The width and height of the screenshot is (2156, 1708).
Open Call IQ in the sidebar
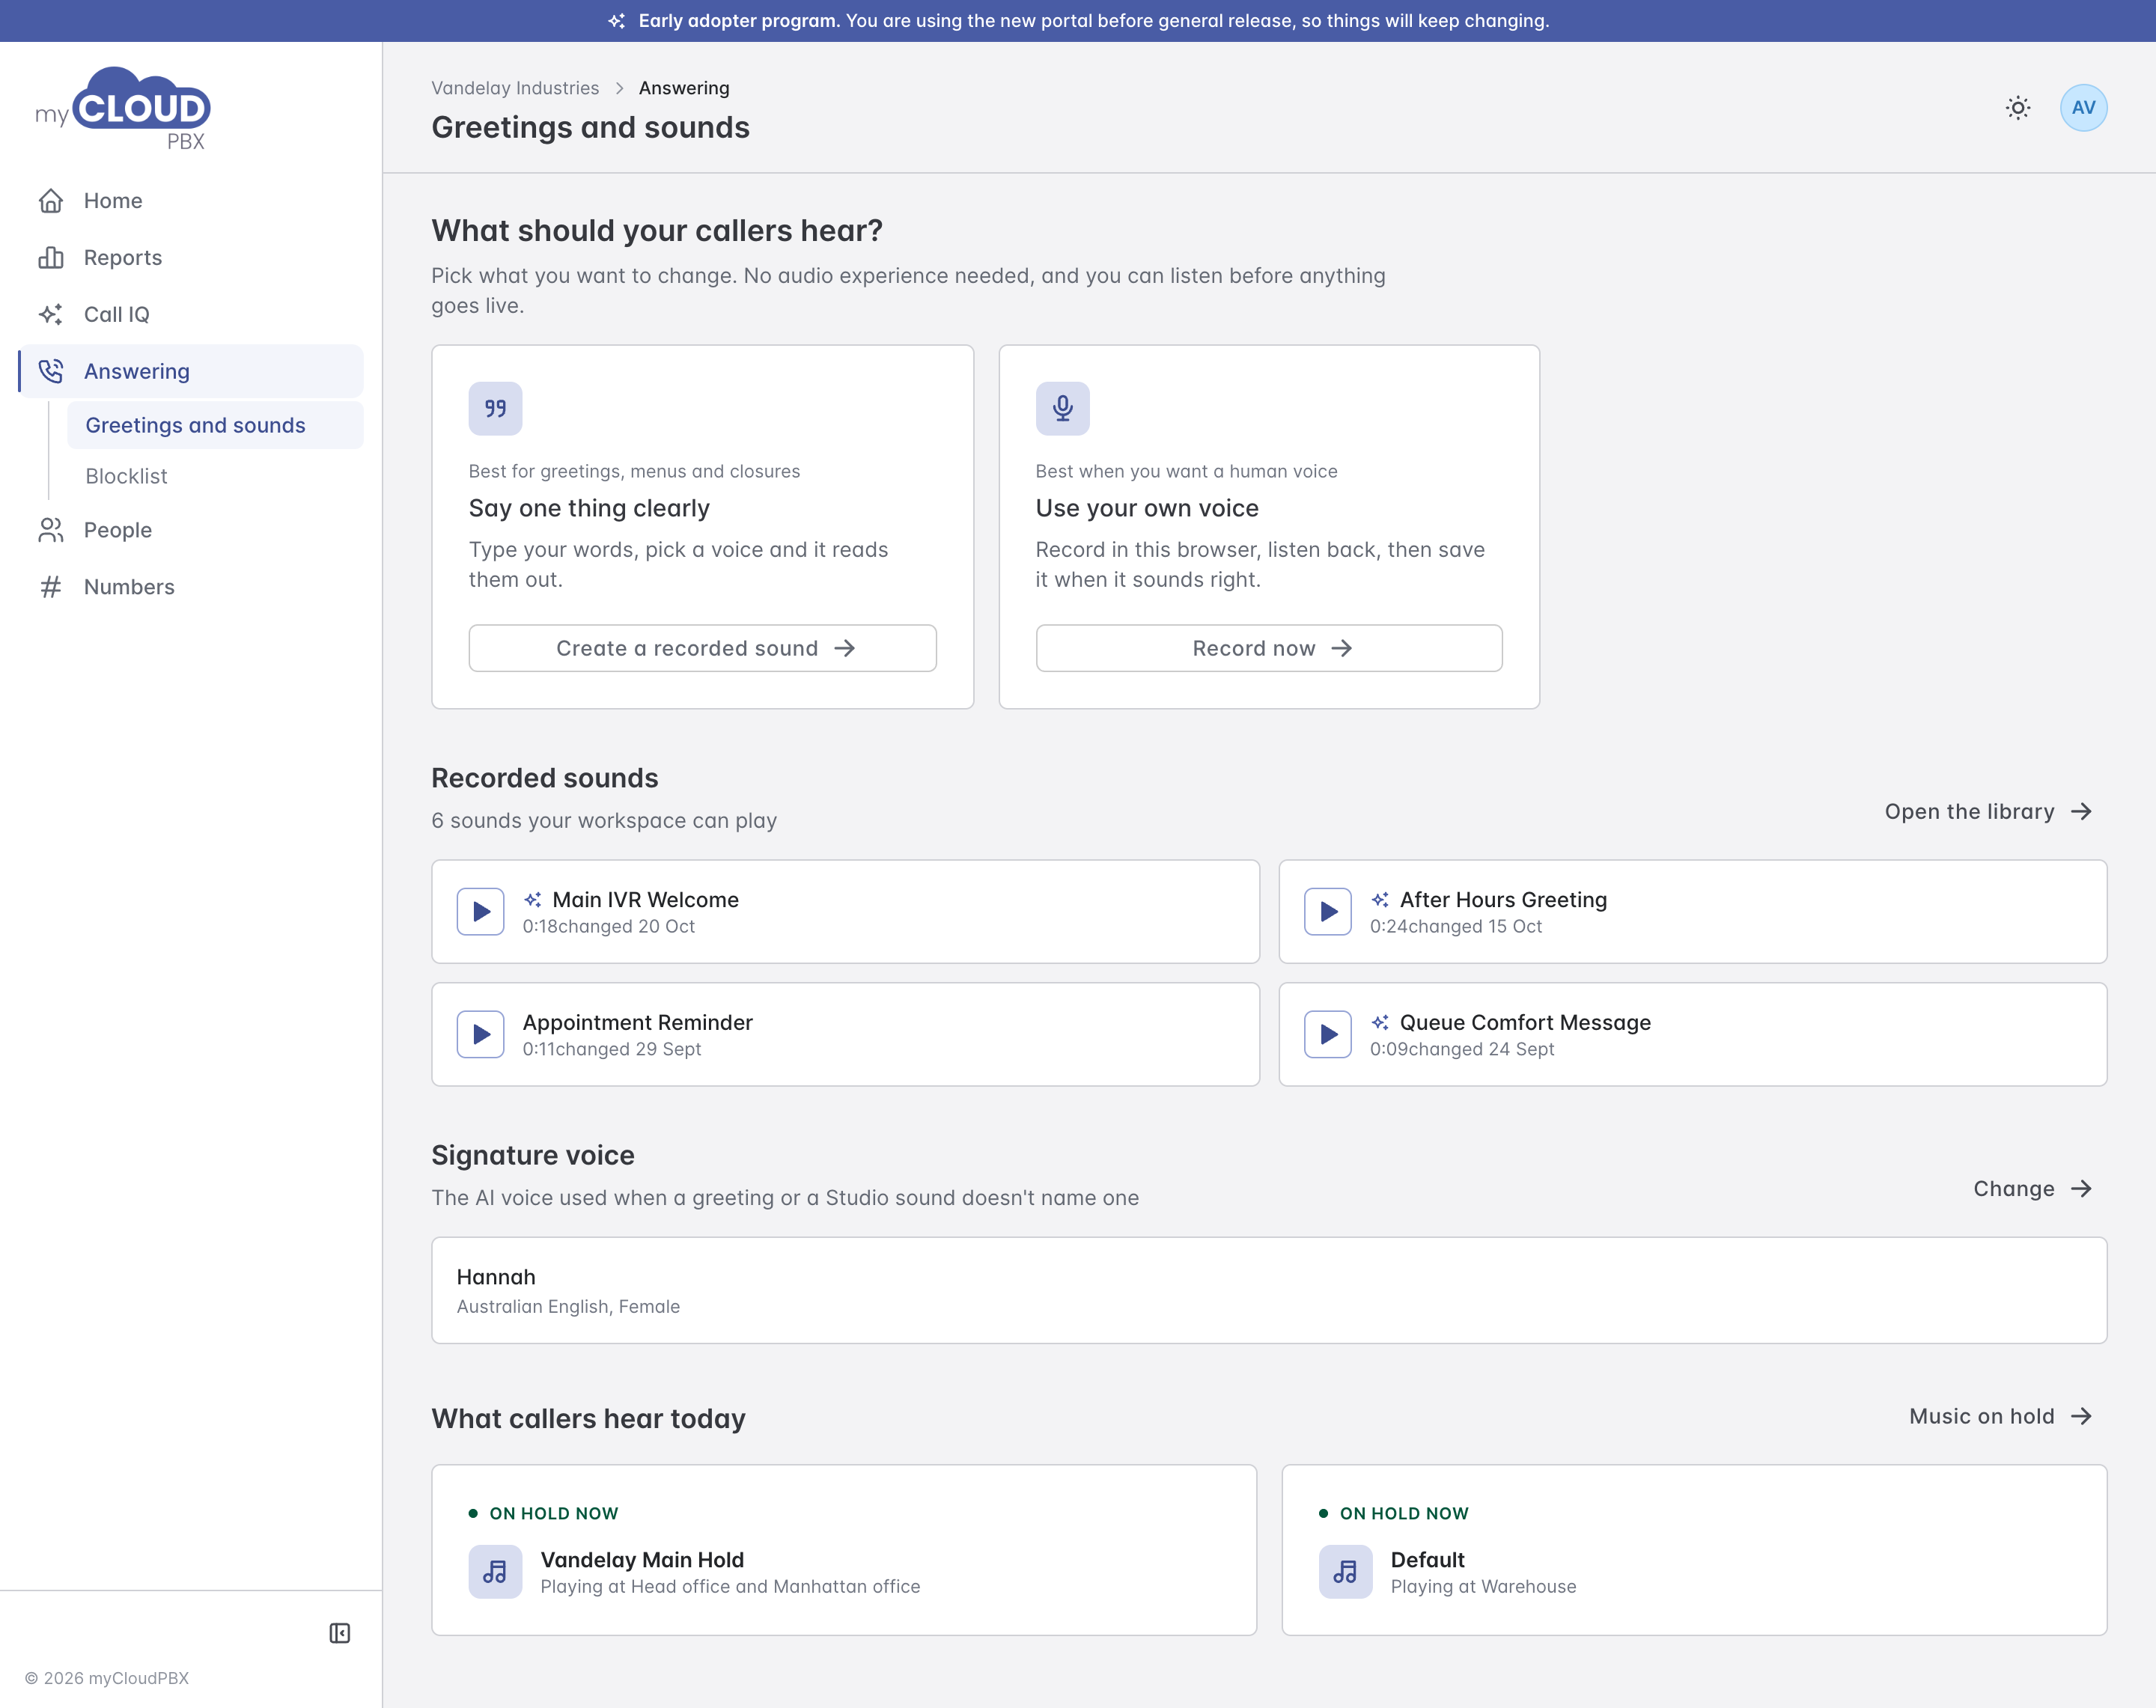[191, 315]
